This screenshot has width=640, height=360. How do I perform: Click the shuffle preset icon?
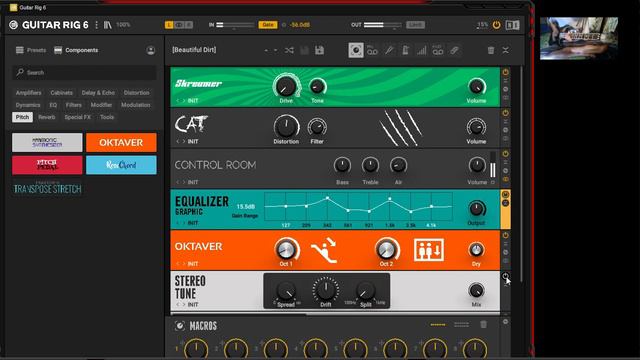pyautogui.click(x=289, y=50)
